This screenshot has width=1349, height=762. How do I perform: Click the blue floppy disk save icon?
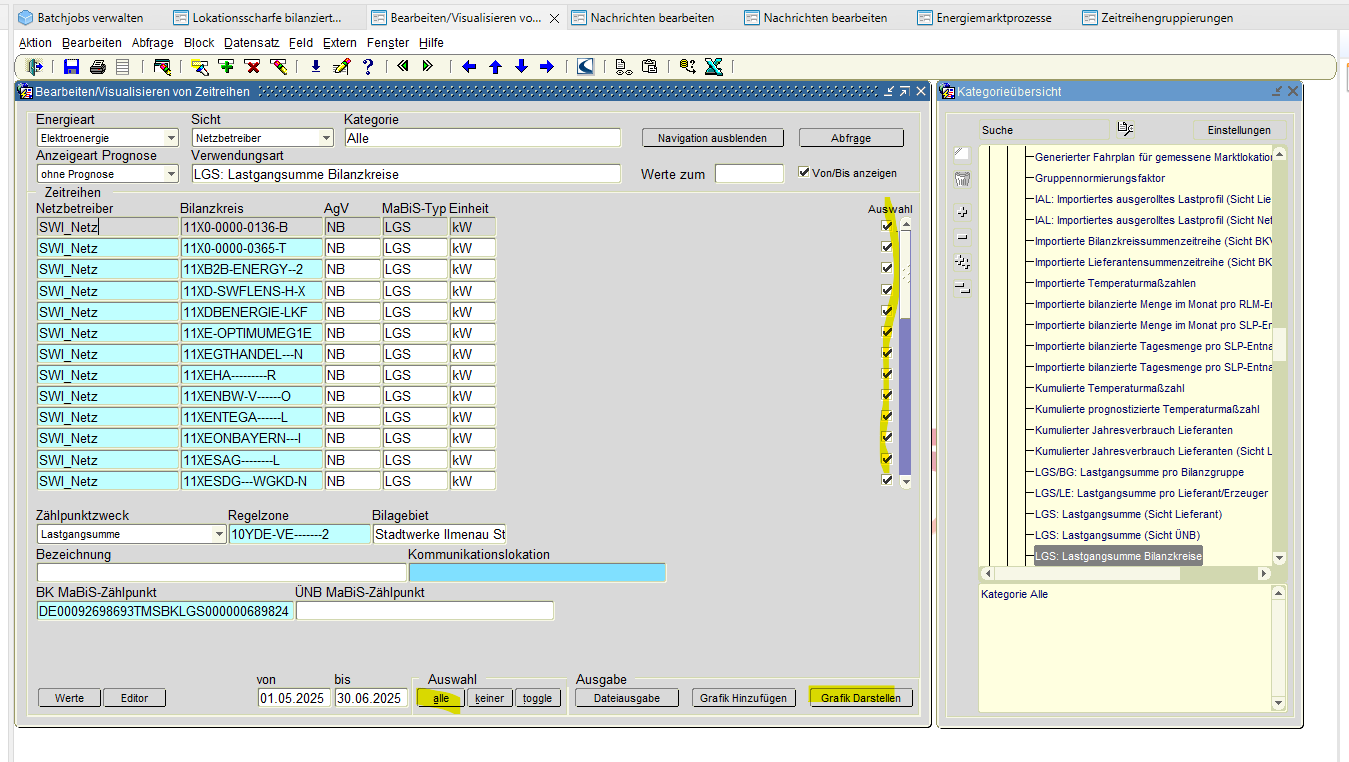coord(71,67)
